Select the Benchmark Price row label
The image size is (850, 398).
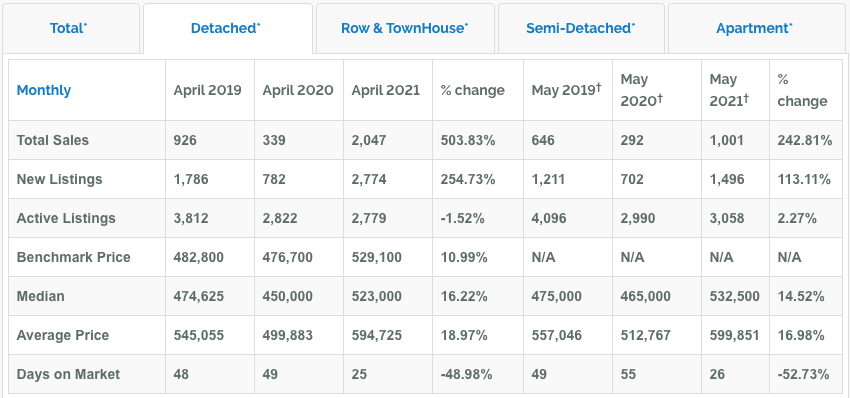click(74, 257)
